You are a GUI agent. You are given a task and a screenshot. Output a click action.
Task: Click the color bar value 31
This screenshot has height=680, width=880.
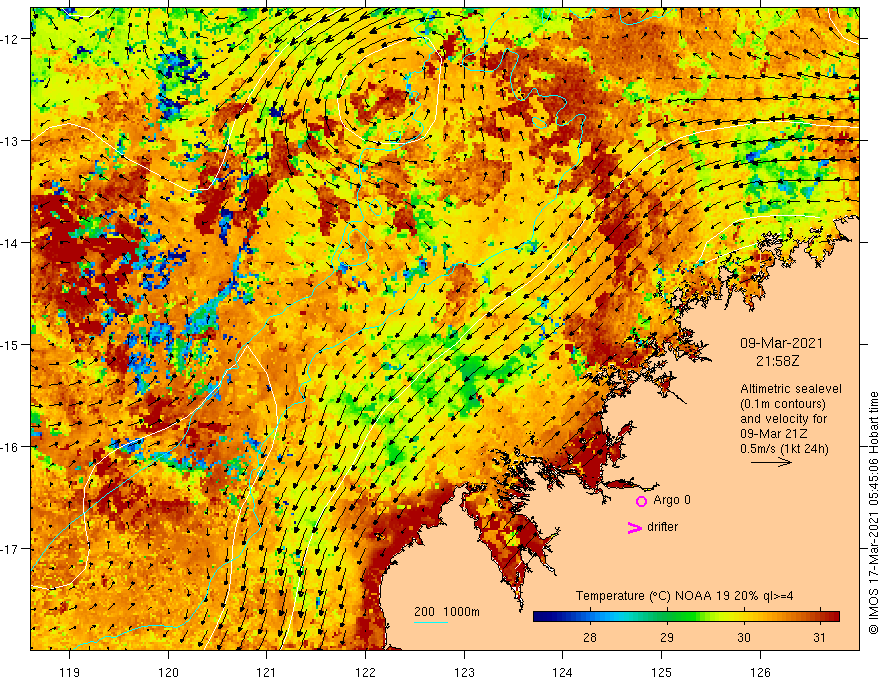(820, 637)
